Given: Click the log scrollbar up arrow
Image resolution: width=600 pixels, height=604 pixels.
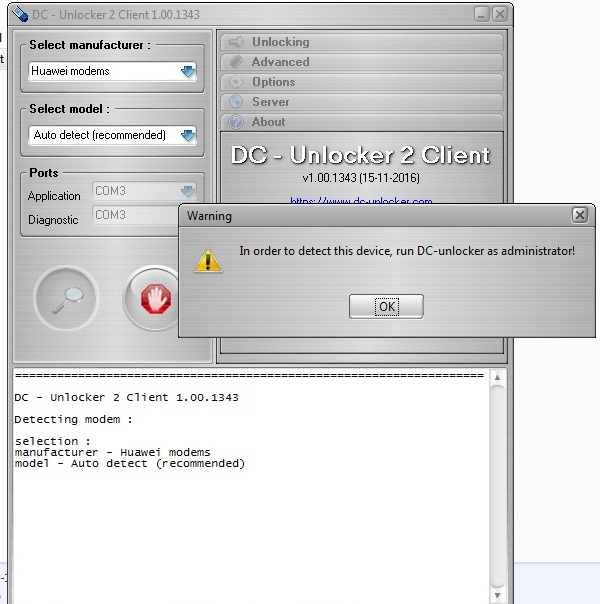Looking at the screenshot, I should pyautogui.click(x=497, y=378).
